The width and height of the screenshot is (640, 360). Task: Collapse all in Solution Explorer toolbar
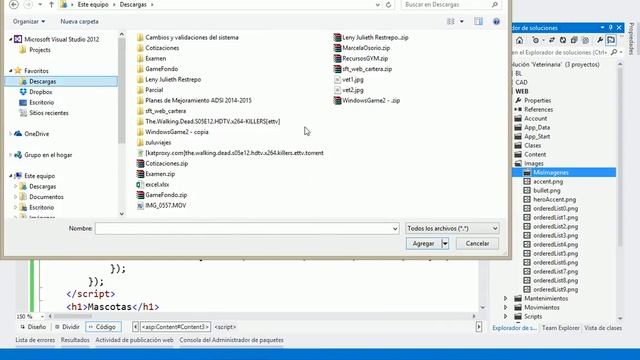pos(574,40)
